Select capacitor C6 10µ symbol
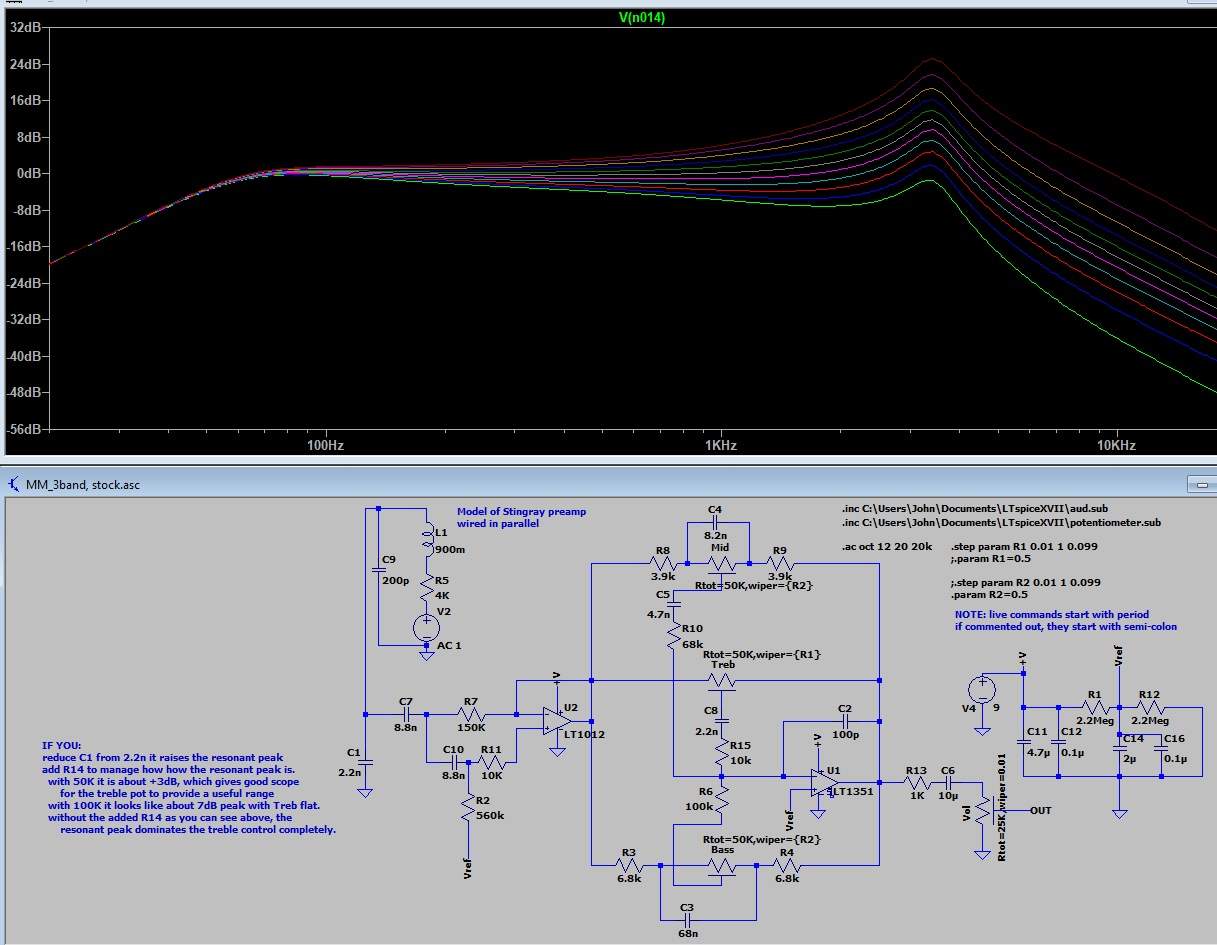The width and height of the screenshot is (1217, 945). pyautogui.click(x=948, y=782)
